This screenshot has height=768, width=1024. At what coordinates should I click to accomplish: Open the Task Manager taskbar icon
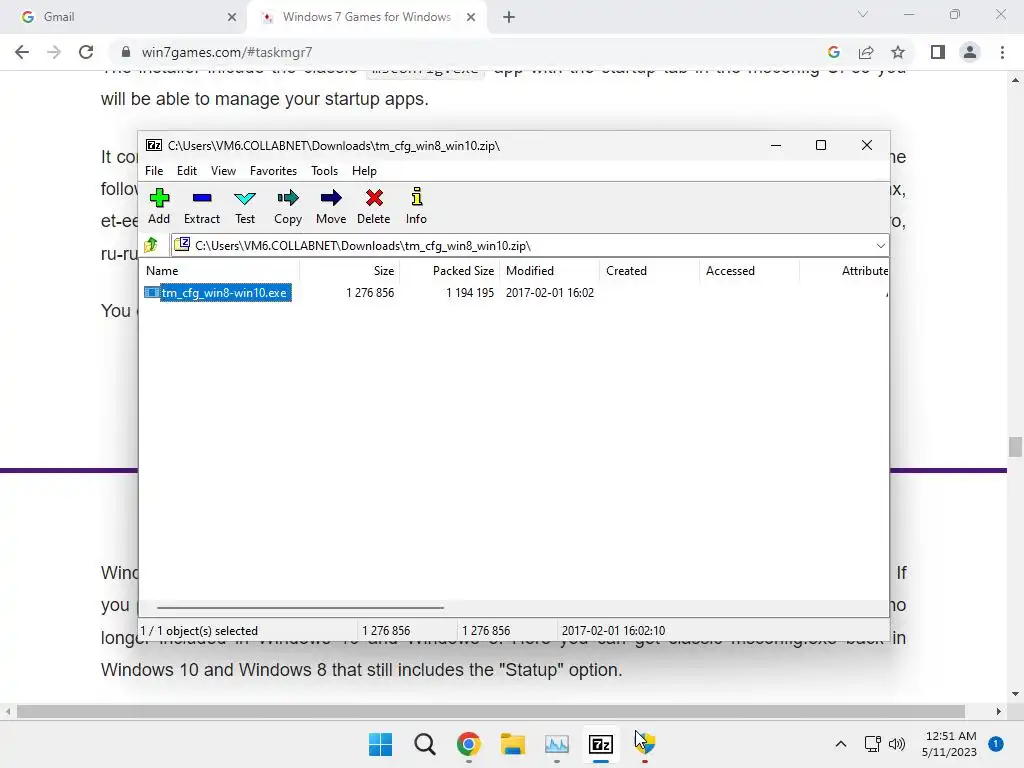(556, 744)
